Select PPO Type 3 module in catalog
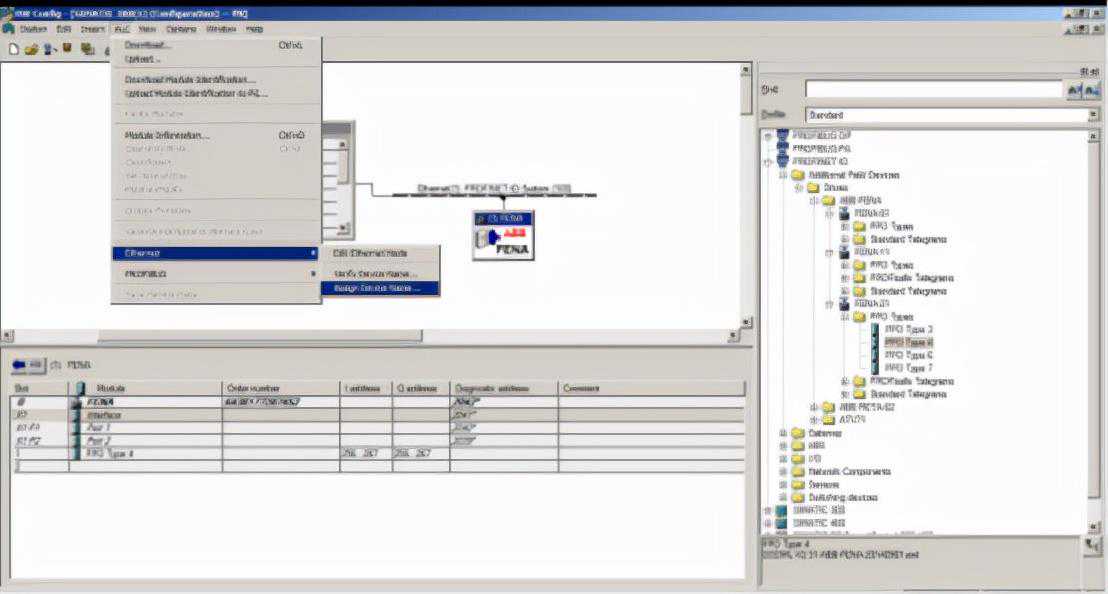Screen dimensions: 1108x594 pyautogui.click(x=908, y=329)
